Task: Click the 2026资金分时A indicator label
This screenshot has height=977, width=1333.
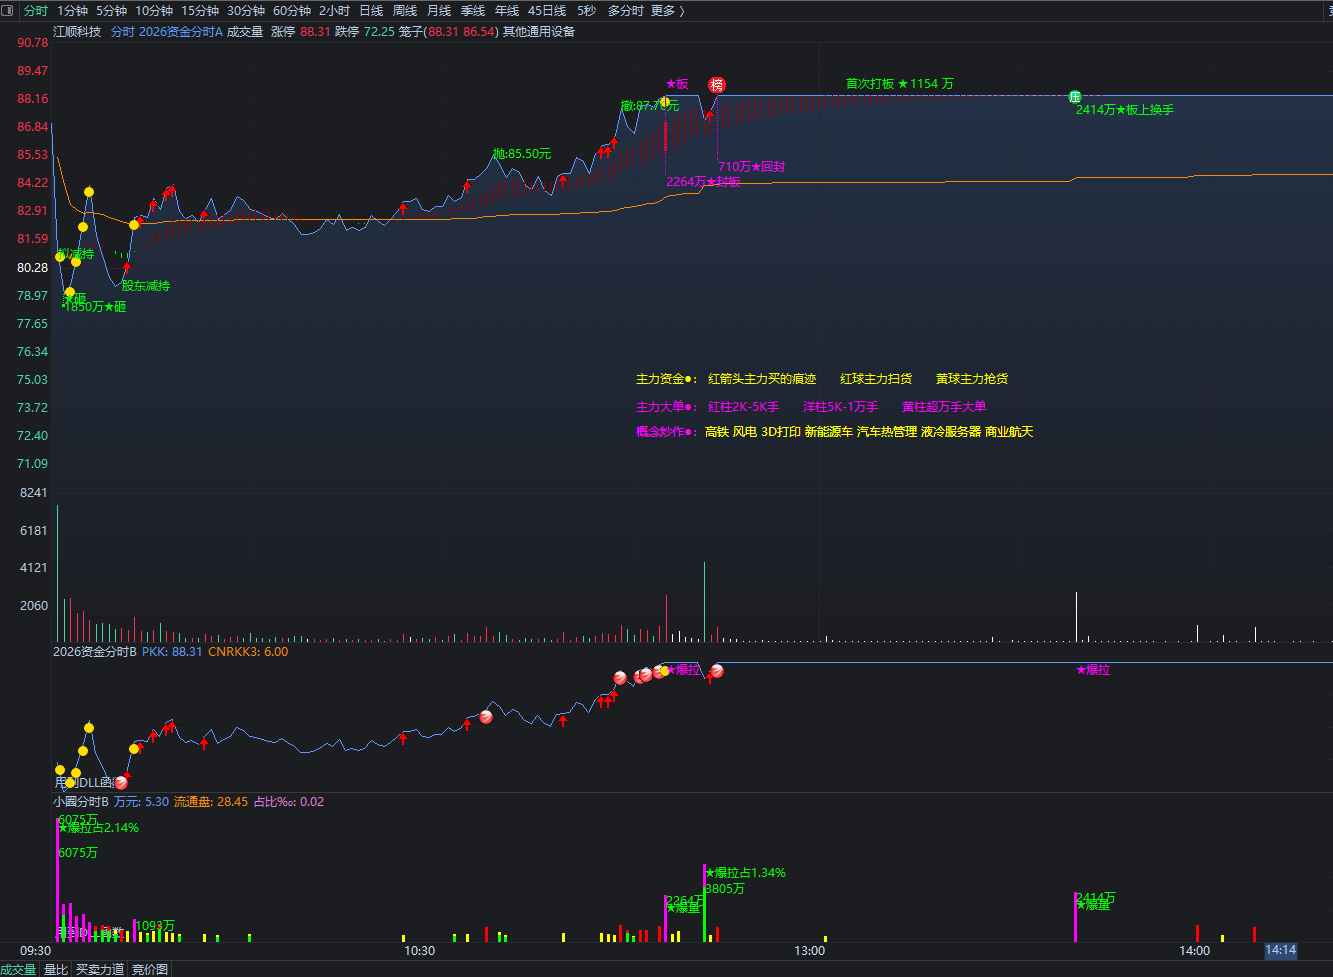Action: (181, 32)
